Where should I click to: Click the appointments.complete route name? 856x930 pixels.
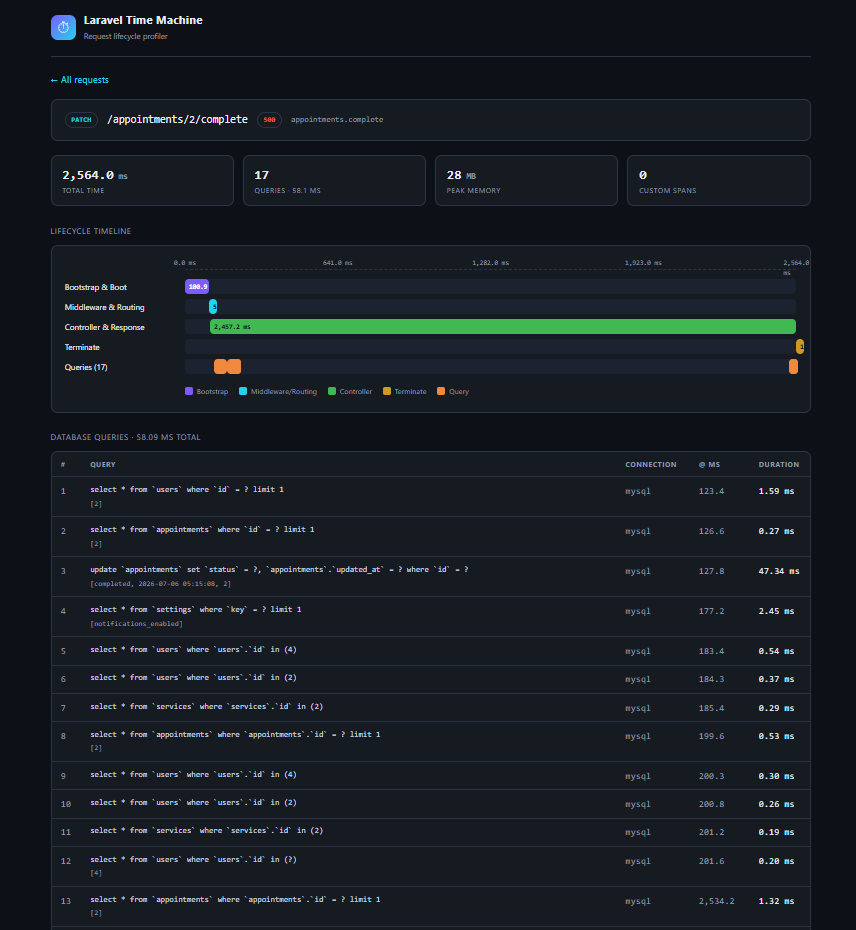click(x=337, y=119)
